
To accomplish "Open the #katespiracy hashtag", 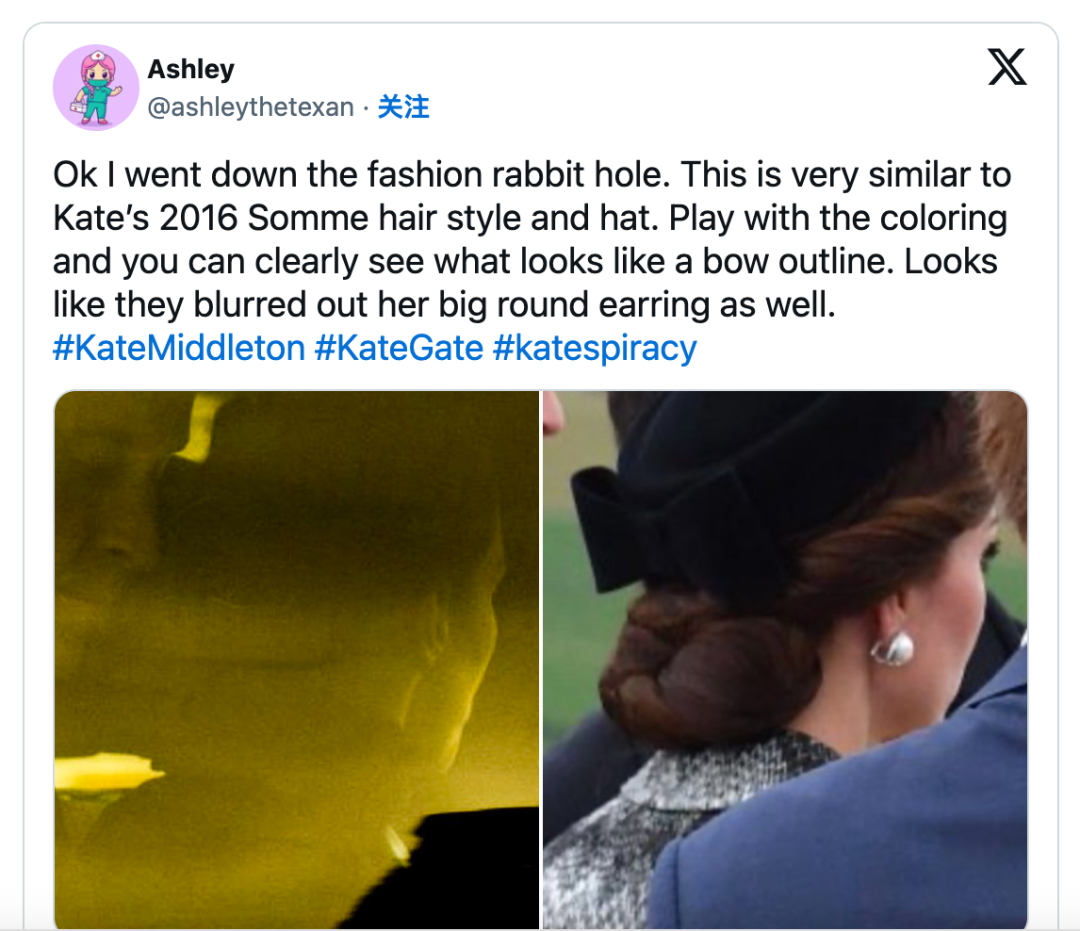I will click(594, 348).
